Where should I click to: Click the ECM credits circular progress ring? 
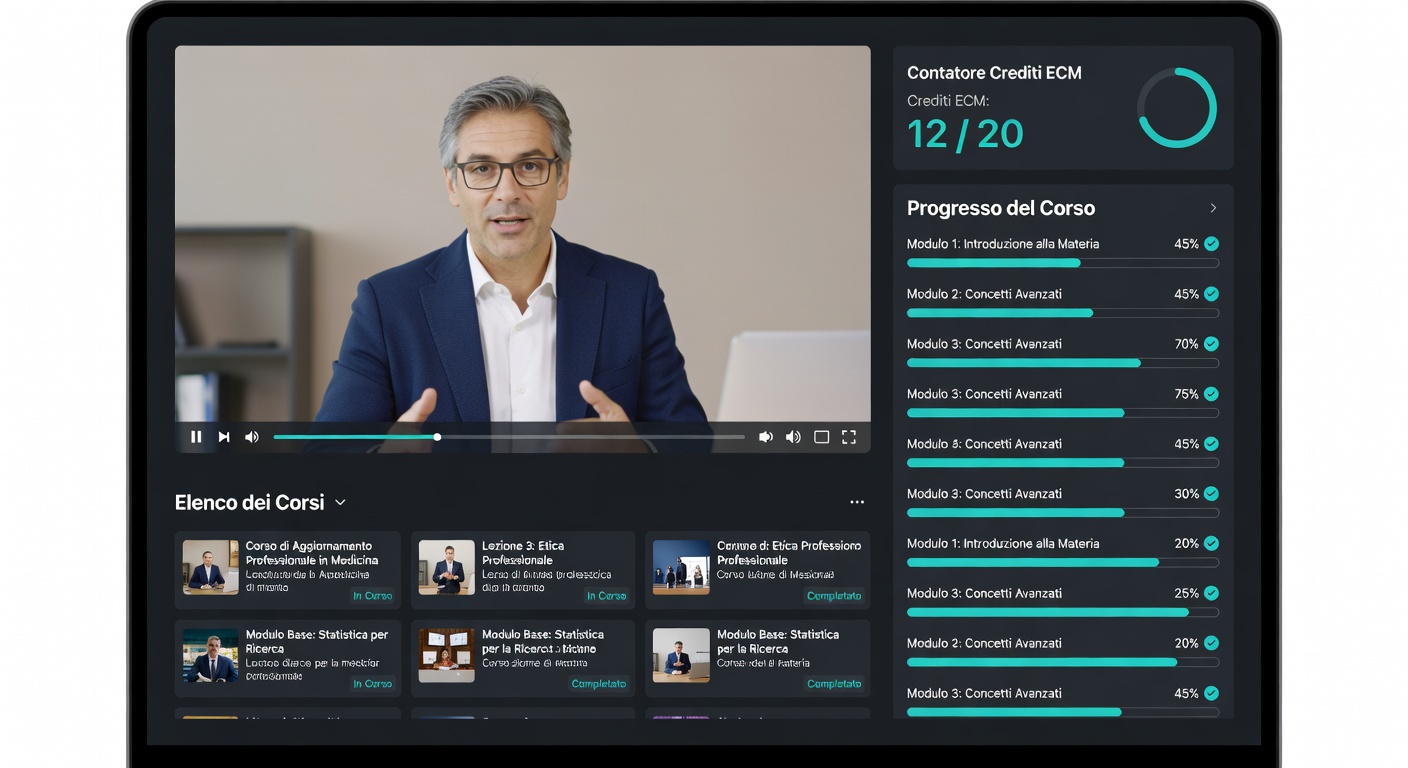(1177, 108)
